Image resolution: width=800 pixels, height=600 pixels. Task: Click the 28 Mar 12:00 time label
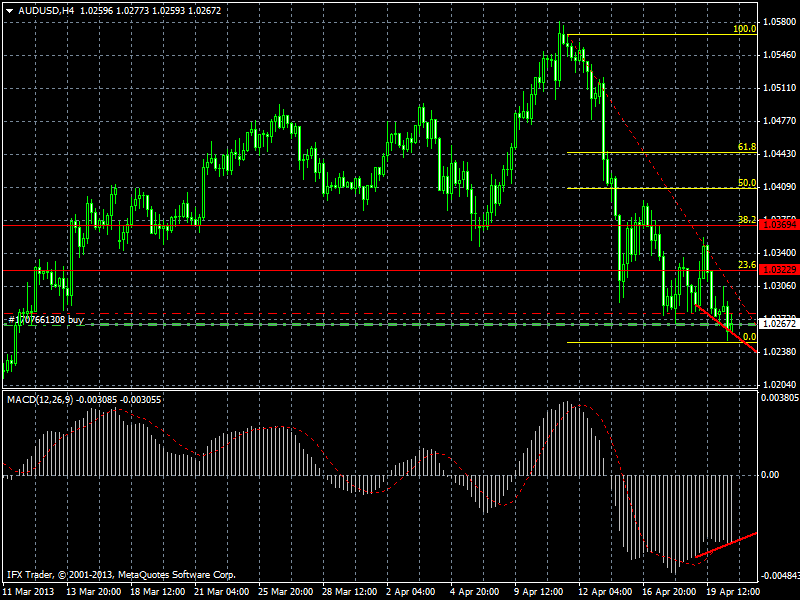pyautogui.click(x=349, y=592)
